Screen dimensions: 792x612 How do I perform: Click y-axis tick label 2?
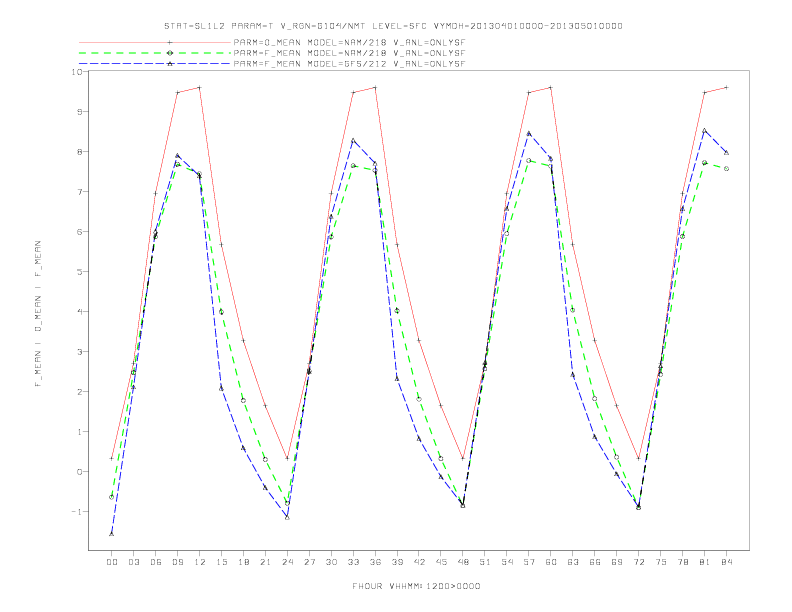79,391
